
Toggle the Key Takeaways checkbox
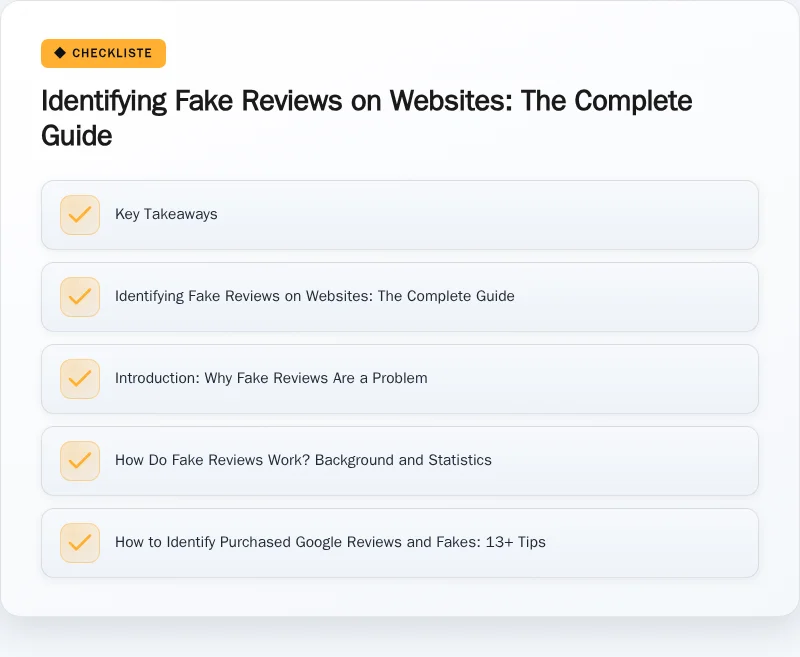[x=80, y=215]
